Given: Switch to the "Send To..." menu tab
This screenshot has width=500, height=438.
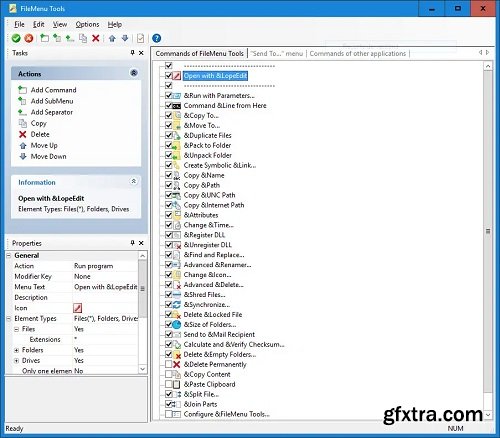Looking at the screenshot, I should point(276,54).
